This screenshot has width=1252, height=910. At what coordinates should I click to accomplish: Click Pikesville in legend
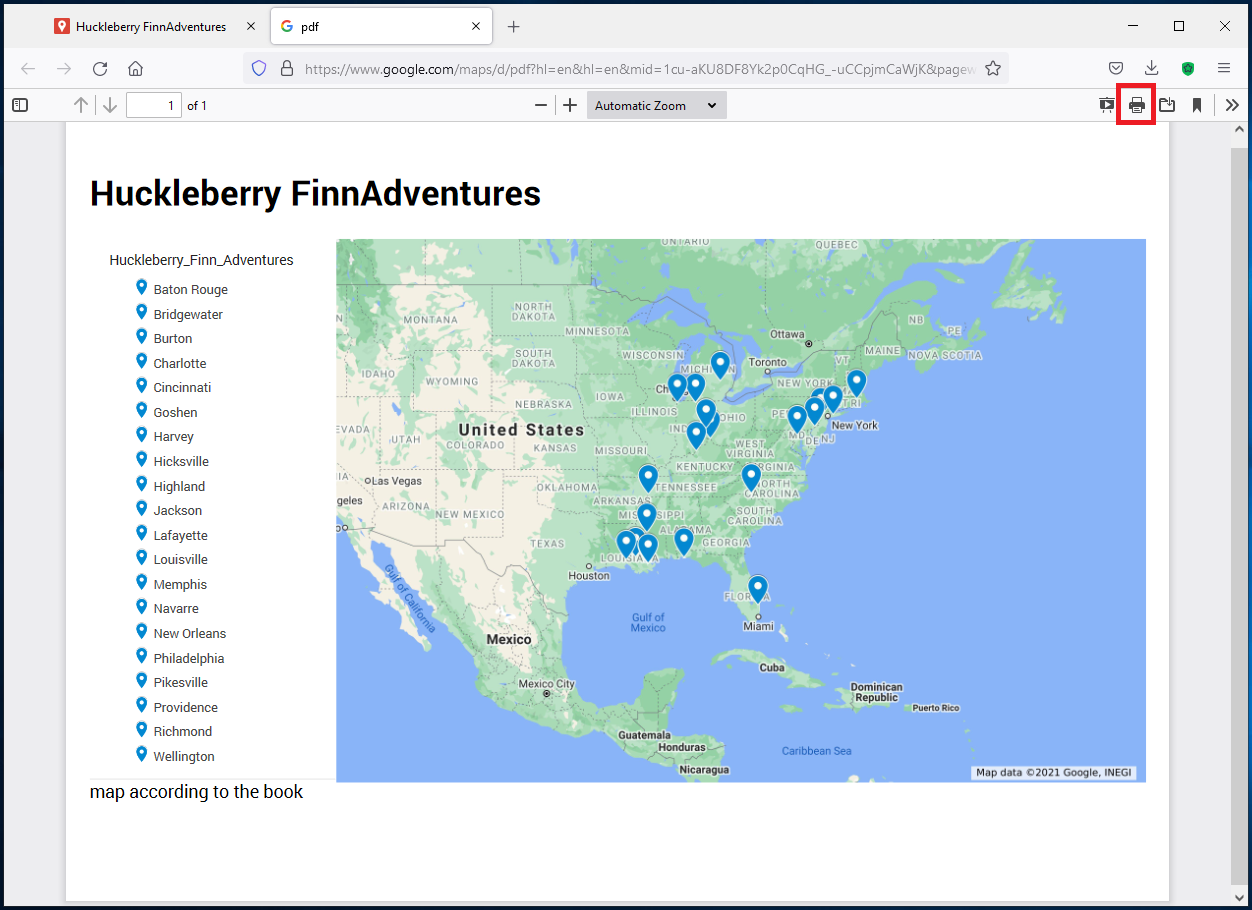(181, 683)
